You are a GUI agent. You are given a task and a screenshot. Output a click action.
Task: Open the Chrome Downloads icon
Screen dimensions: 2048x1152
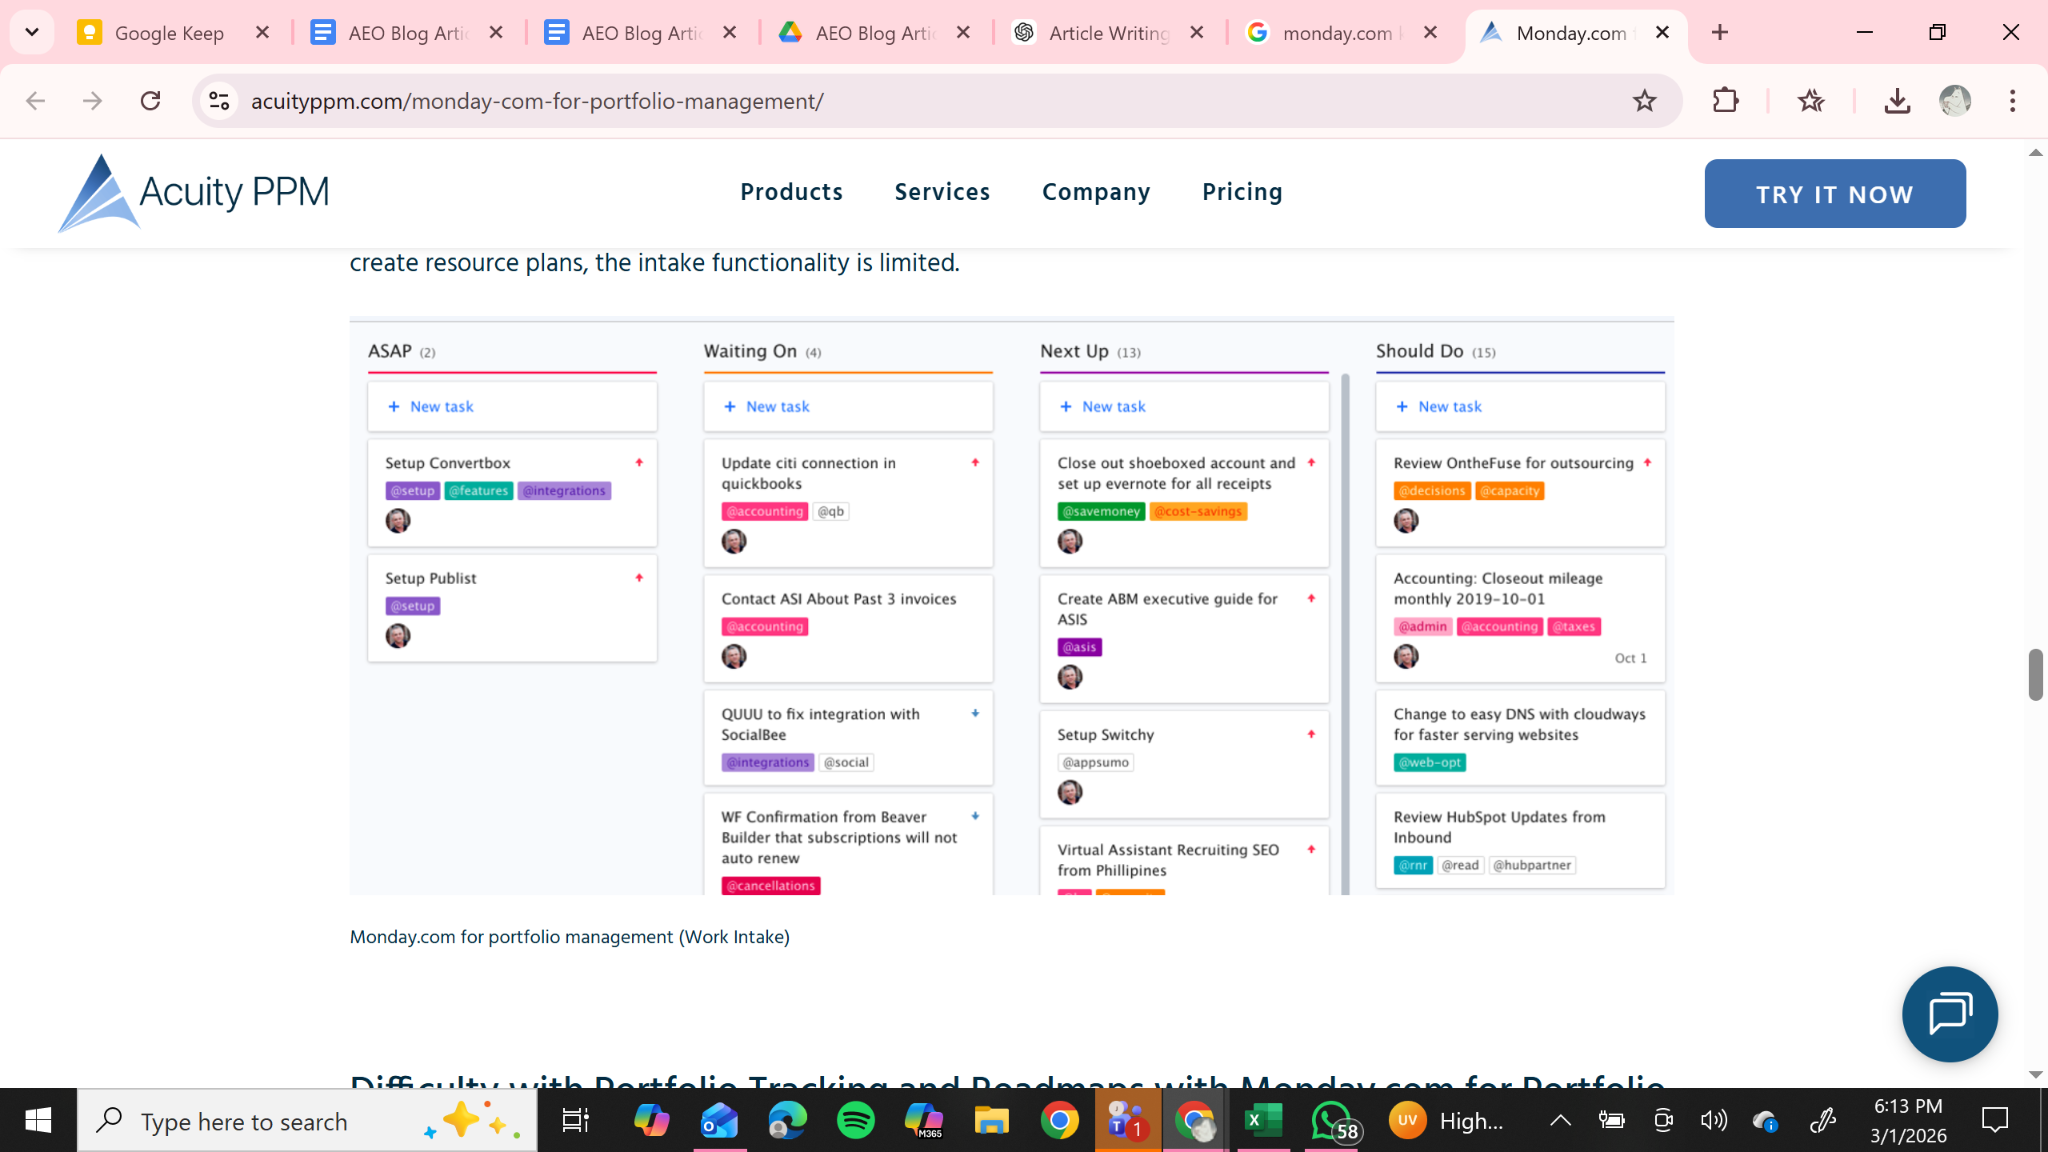pyautogui.click(x=1896, y=101)
